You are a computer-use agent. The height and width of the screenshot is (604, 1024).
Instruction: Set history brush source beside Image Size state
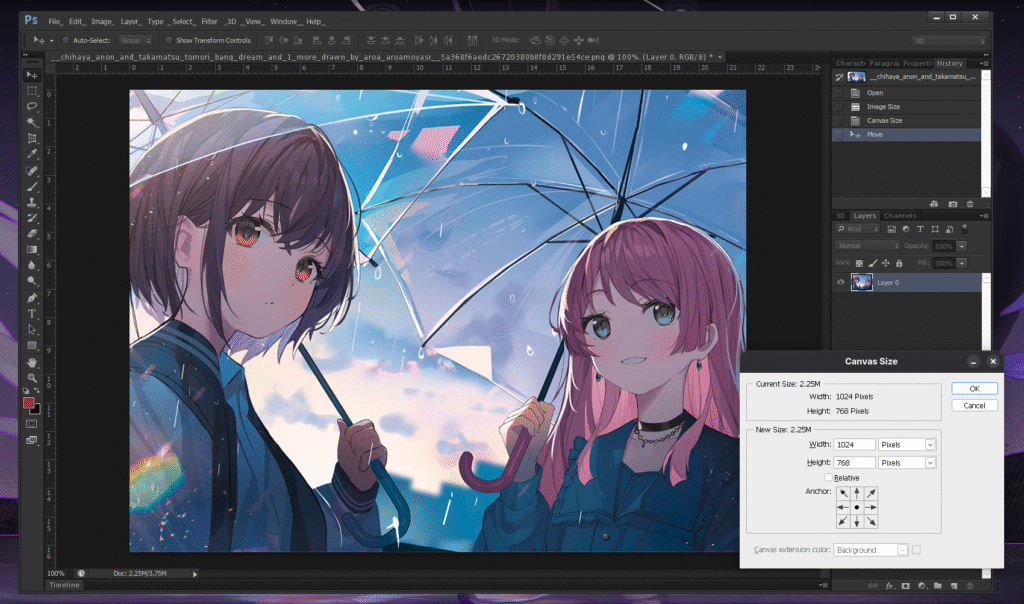click(840, 106)
